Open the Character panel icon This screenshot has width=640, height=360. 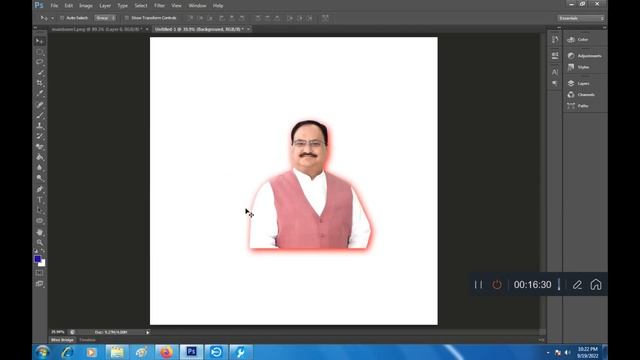(x=555, y=72)
